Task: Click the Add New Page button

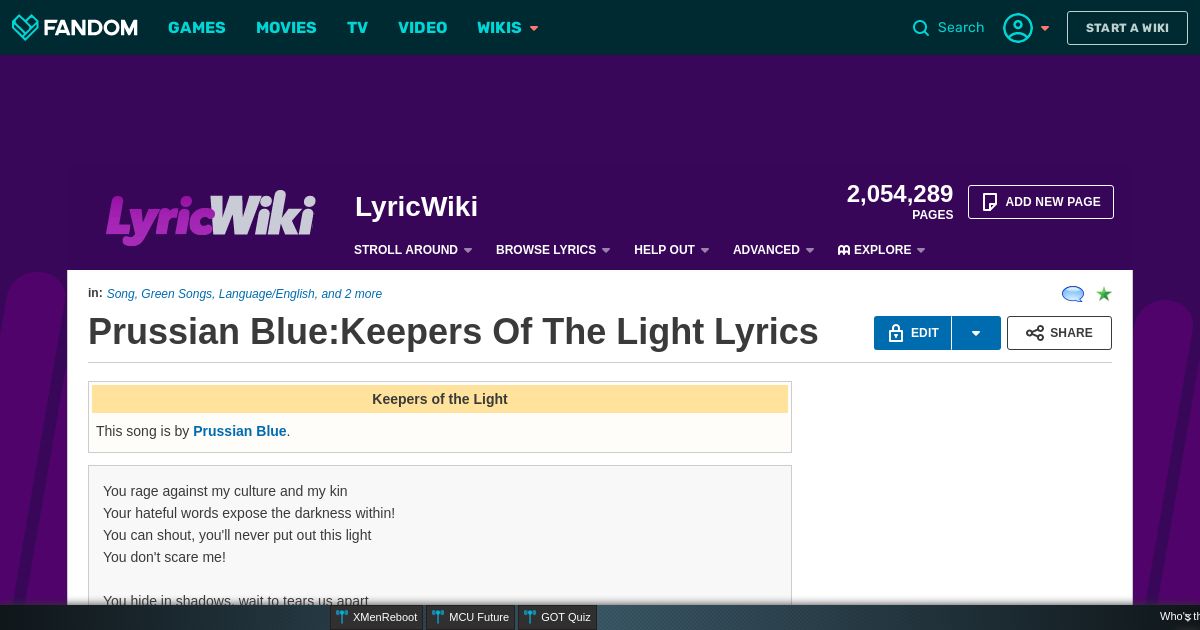Action: pos(1041,202)
